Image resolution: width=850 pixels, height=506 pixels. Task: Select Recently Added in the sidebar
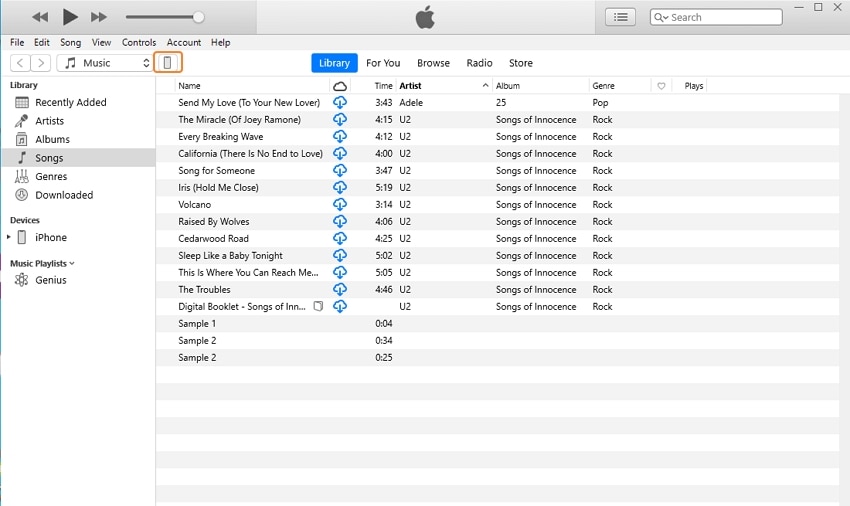[x=79, y=102]
